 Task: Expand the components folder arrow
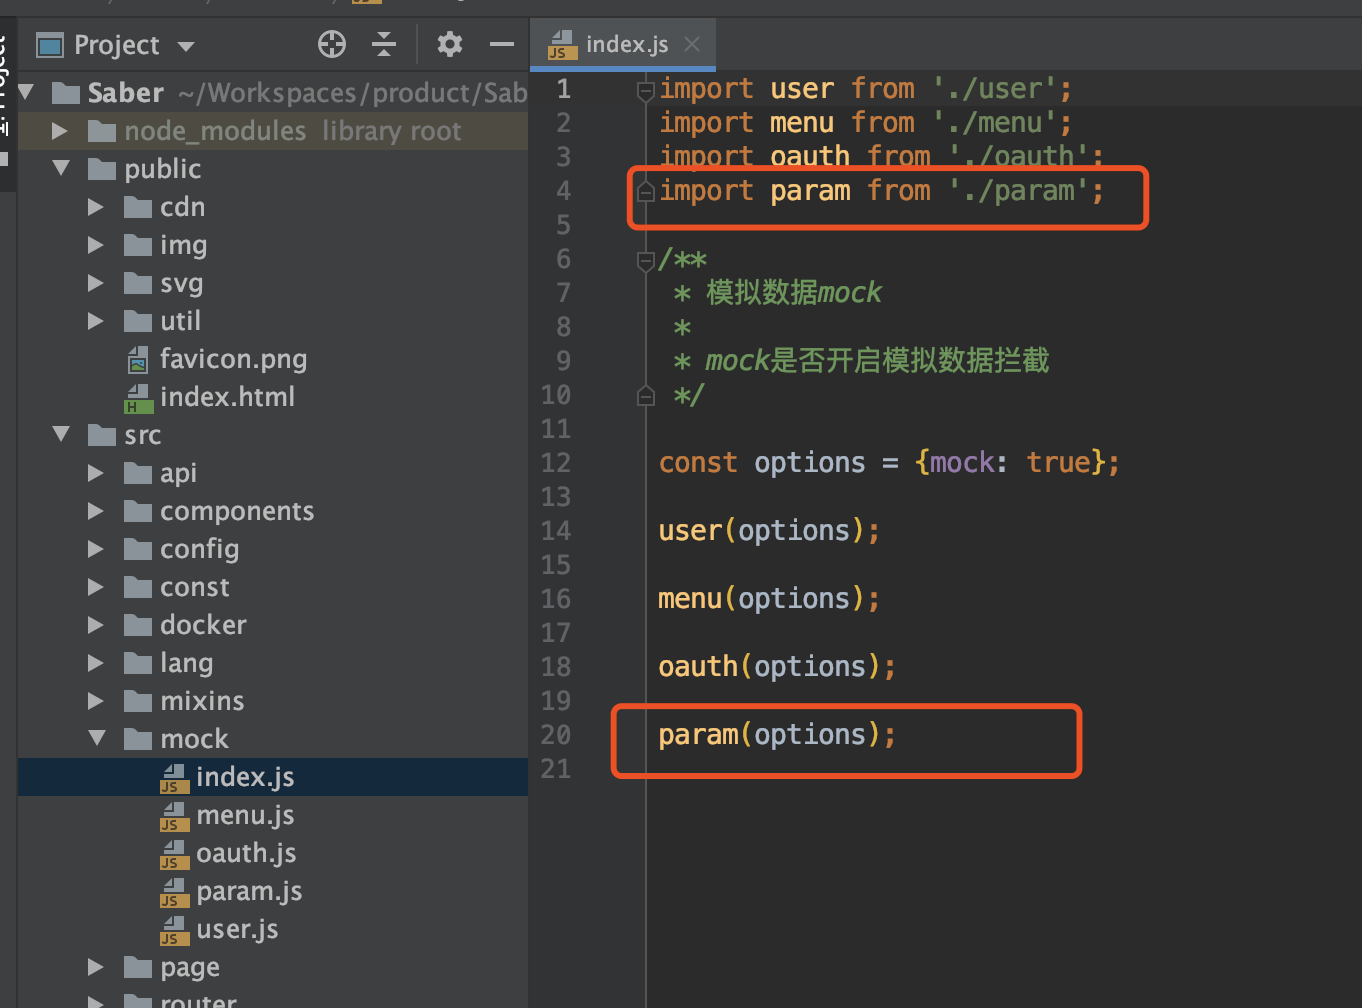(x=96, y=511)
